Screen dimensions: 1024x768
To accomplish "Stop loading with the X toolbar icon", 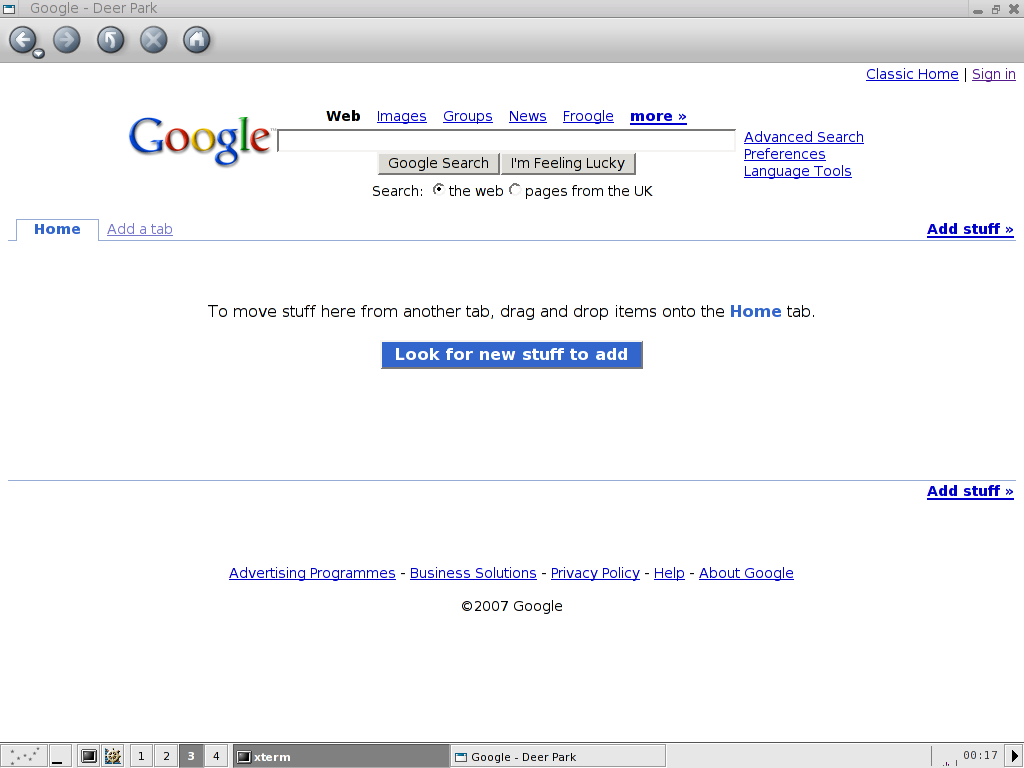I will 153,40.
